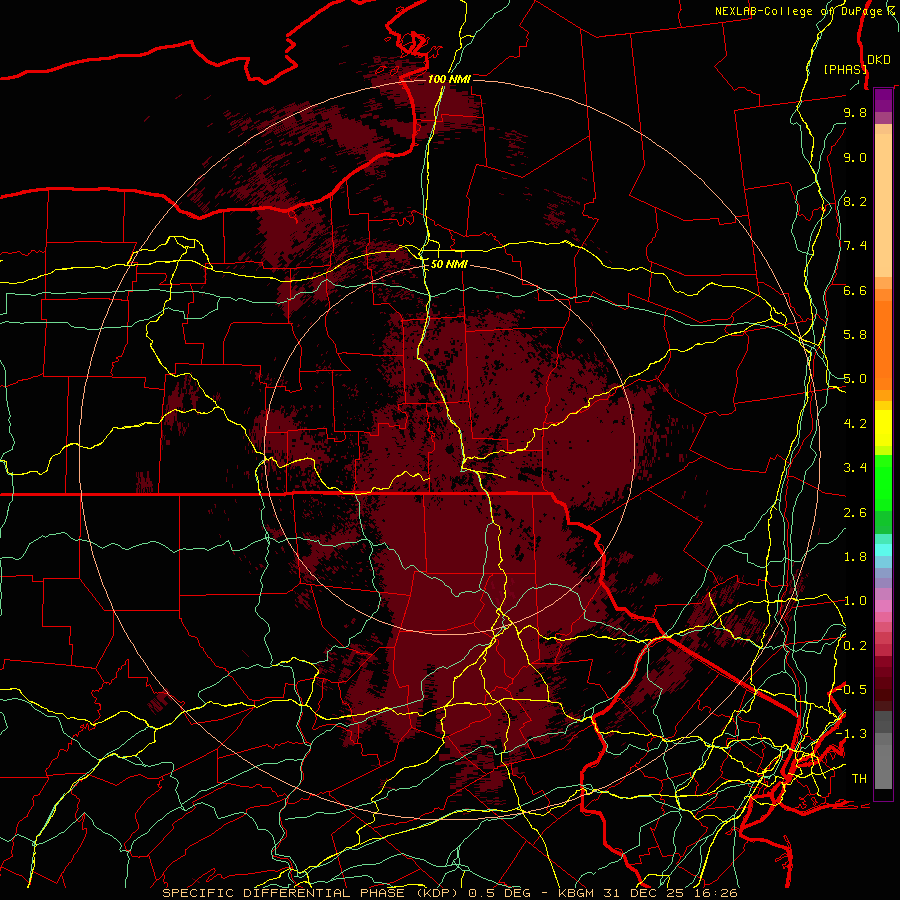Click the "DKD" label above the color scale
This screenshot has height=900, width=900.
click(x=879, y=60)
